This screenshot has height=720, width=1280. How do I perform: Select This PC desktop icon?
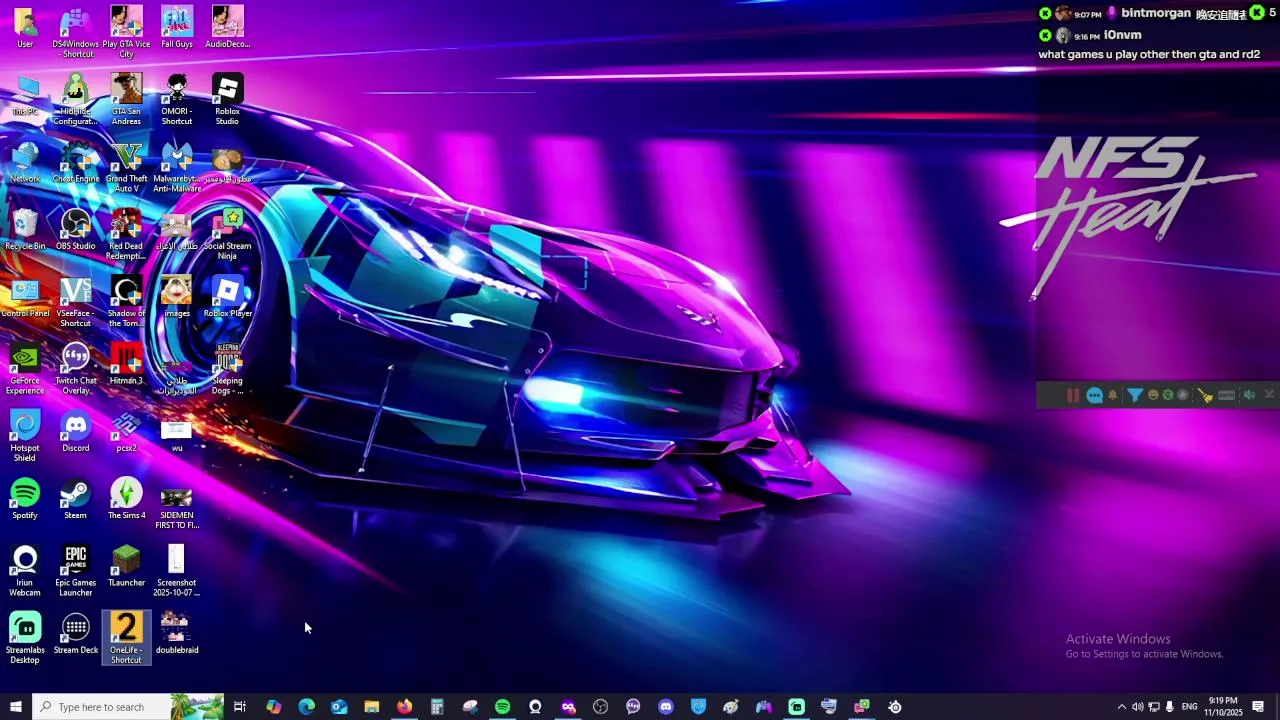[25, 97]
